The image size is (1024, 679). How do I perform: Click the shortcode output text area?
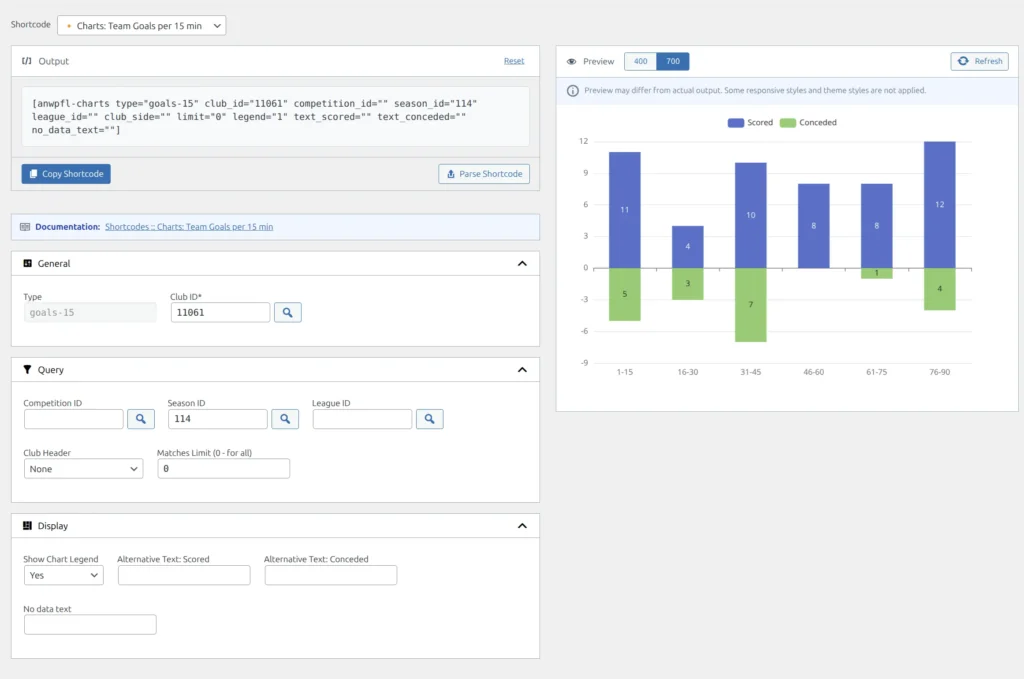[275, 116]
